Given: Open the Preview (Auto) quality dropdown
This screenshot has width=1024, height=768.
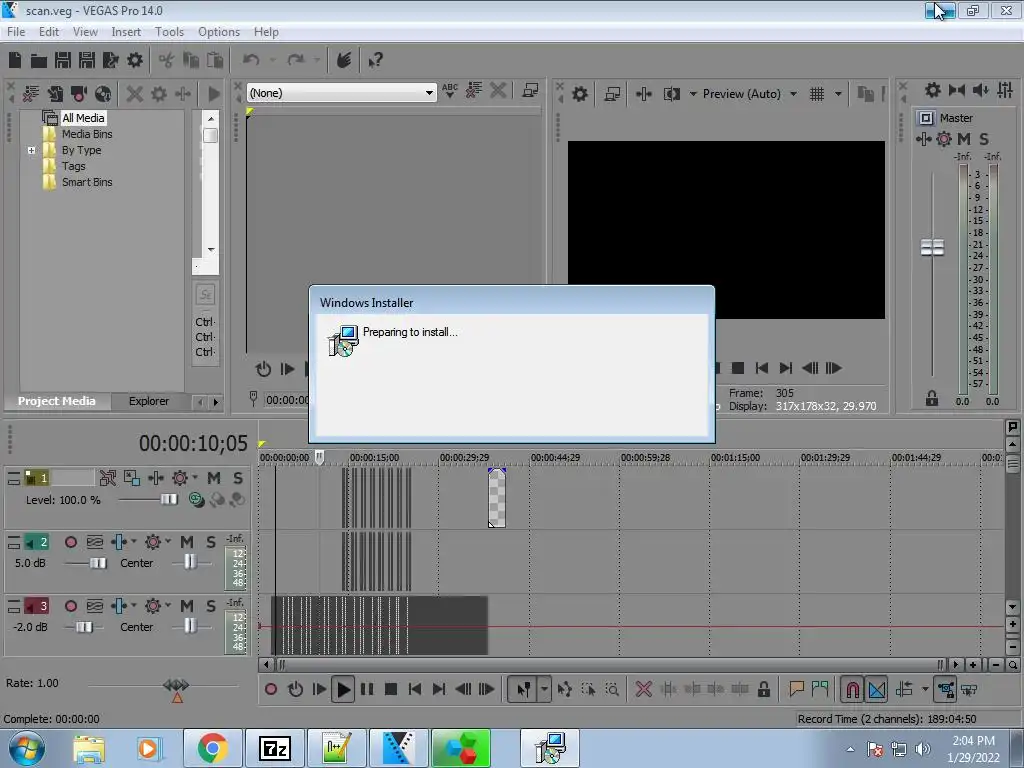Looking at the screenshot, I should click(x=793, y=94).
